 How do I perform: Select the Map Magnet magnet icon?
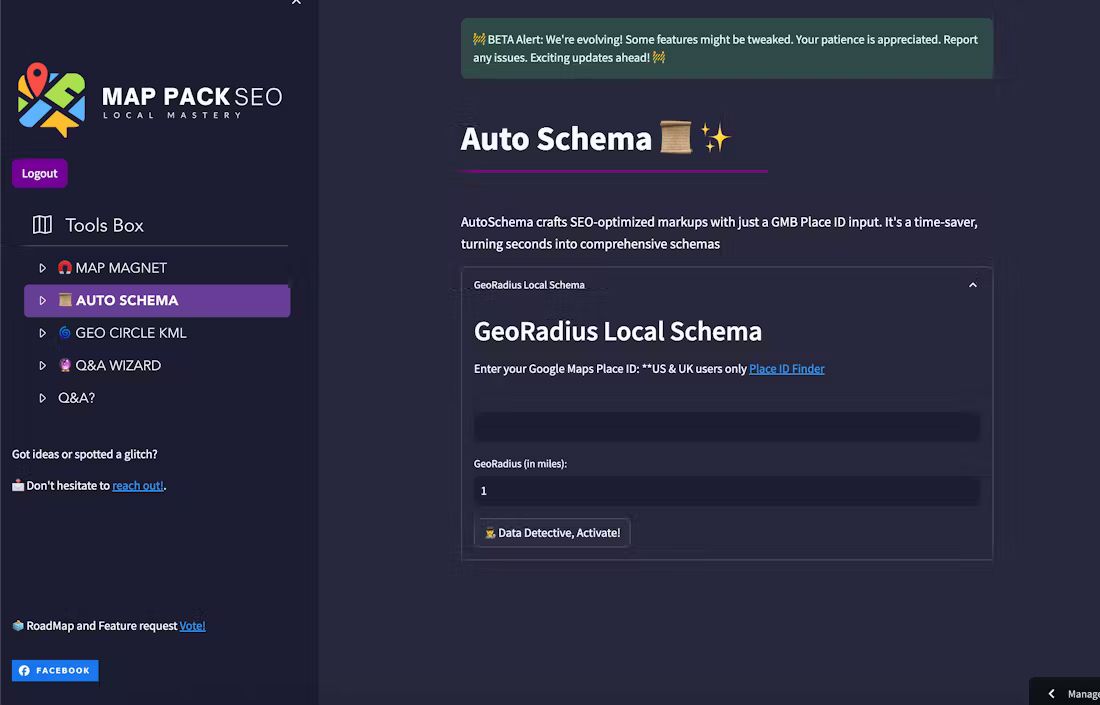tap(63, 267)
